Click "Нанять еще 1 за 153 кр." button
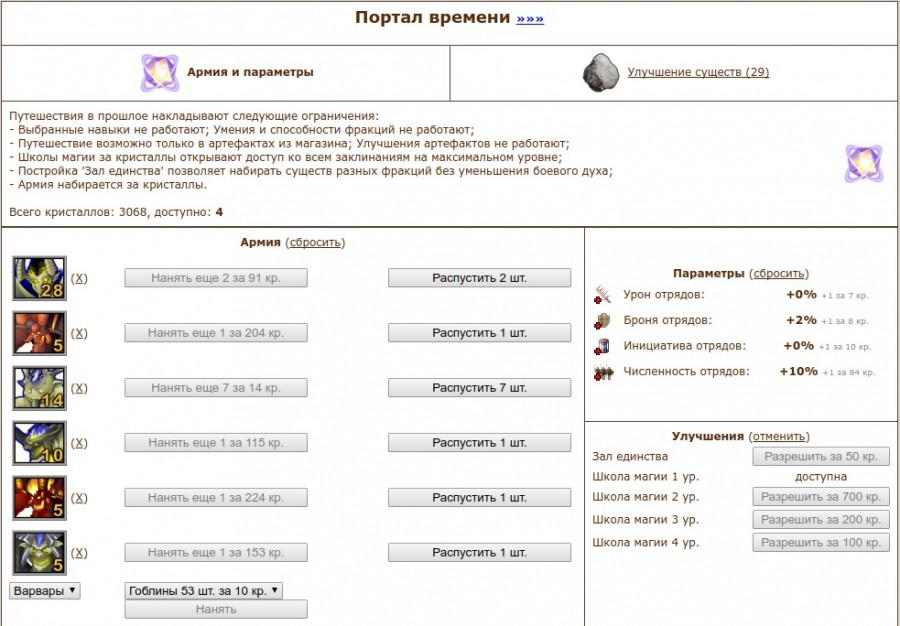 216,553
